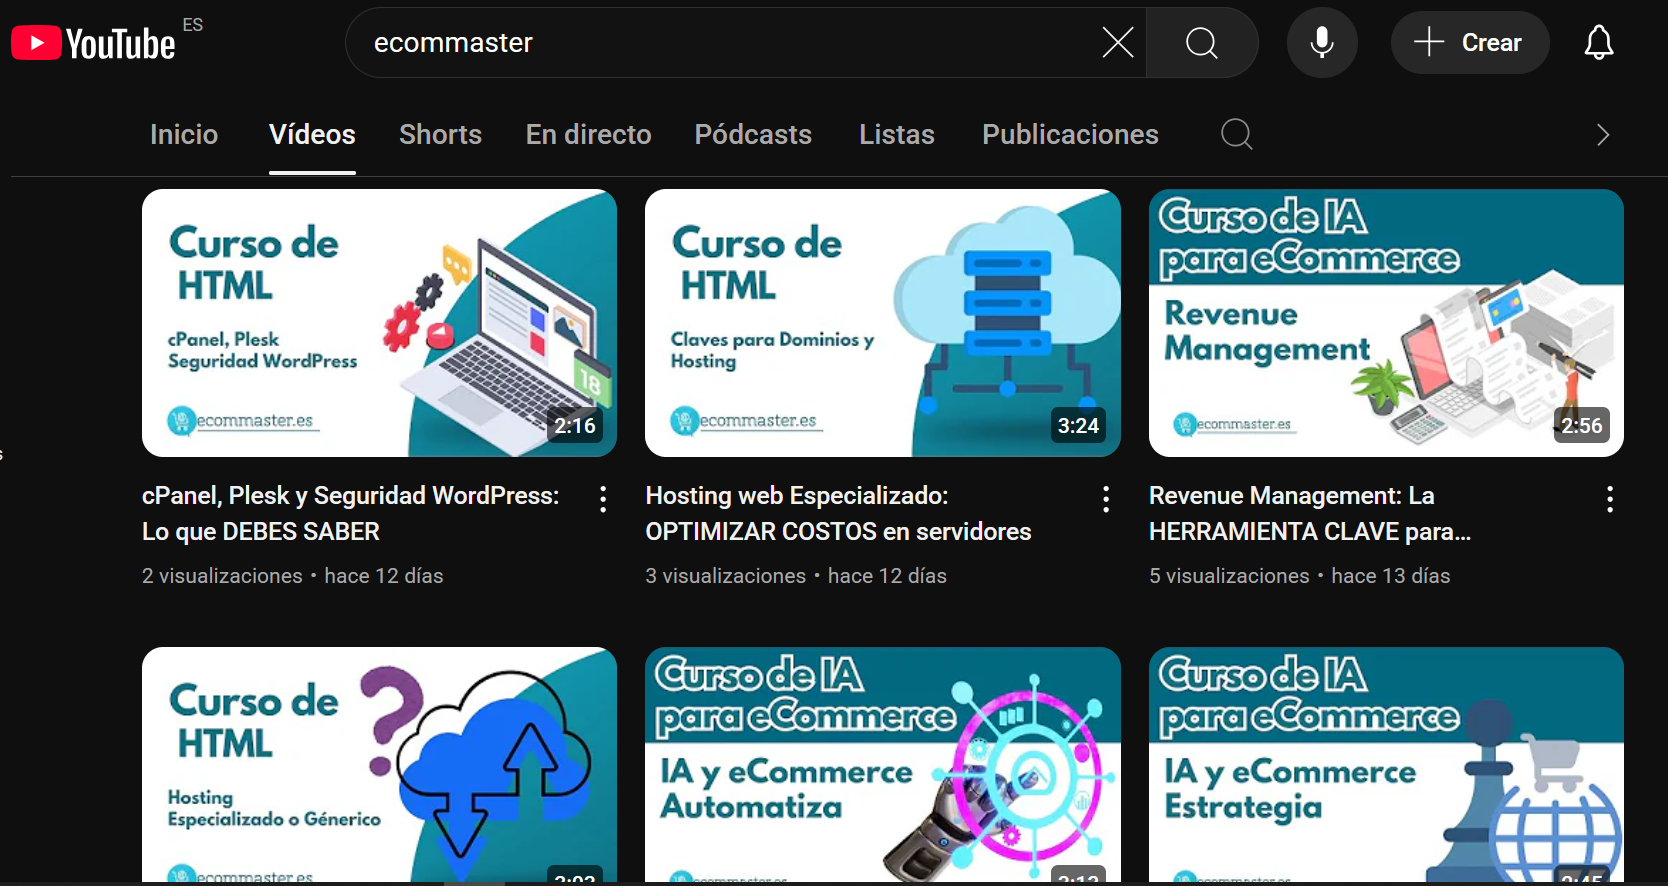This screenshot has width=1668, height=886.
Task: Switch to the Inicio tab
Action: click(184, 134)
